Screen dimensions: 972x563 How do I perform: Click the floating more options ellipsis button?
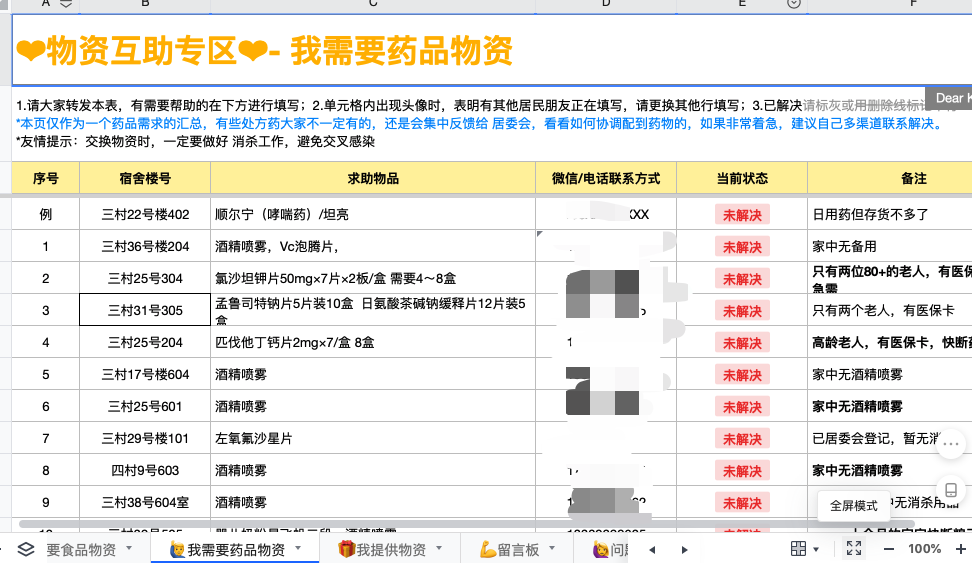pyautogui.click(x=951, y=448)
